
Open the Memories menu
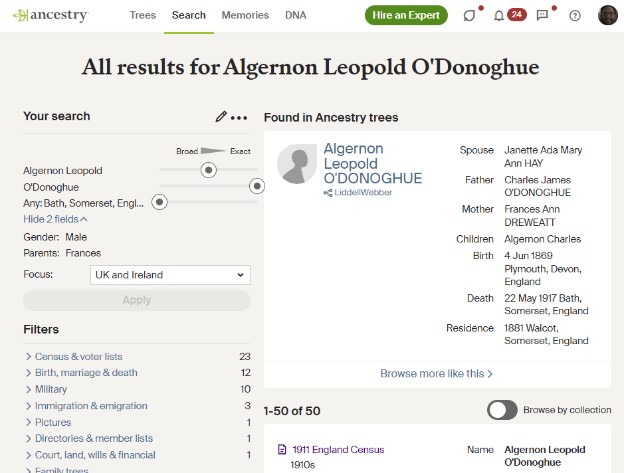click(245, 15)
